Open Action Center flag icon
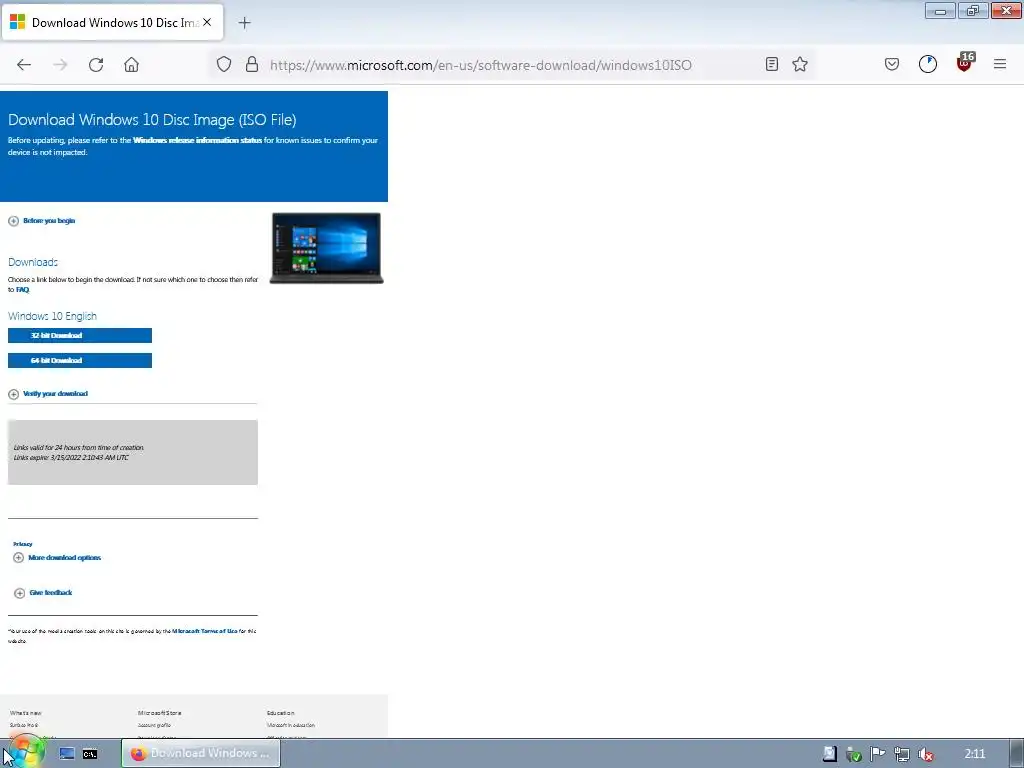The image size is (1024, 768). tap(877, 754)
